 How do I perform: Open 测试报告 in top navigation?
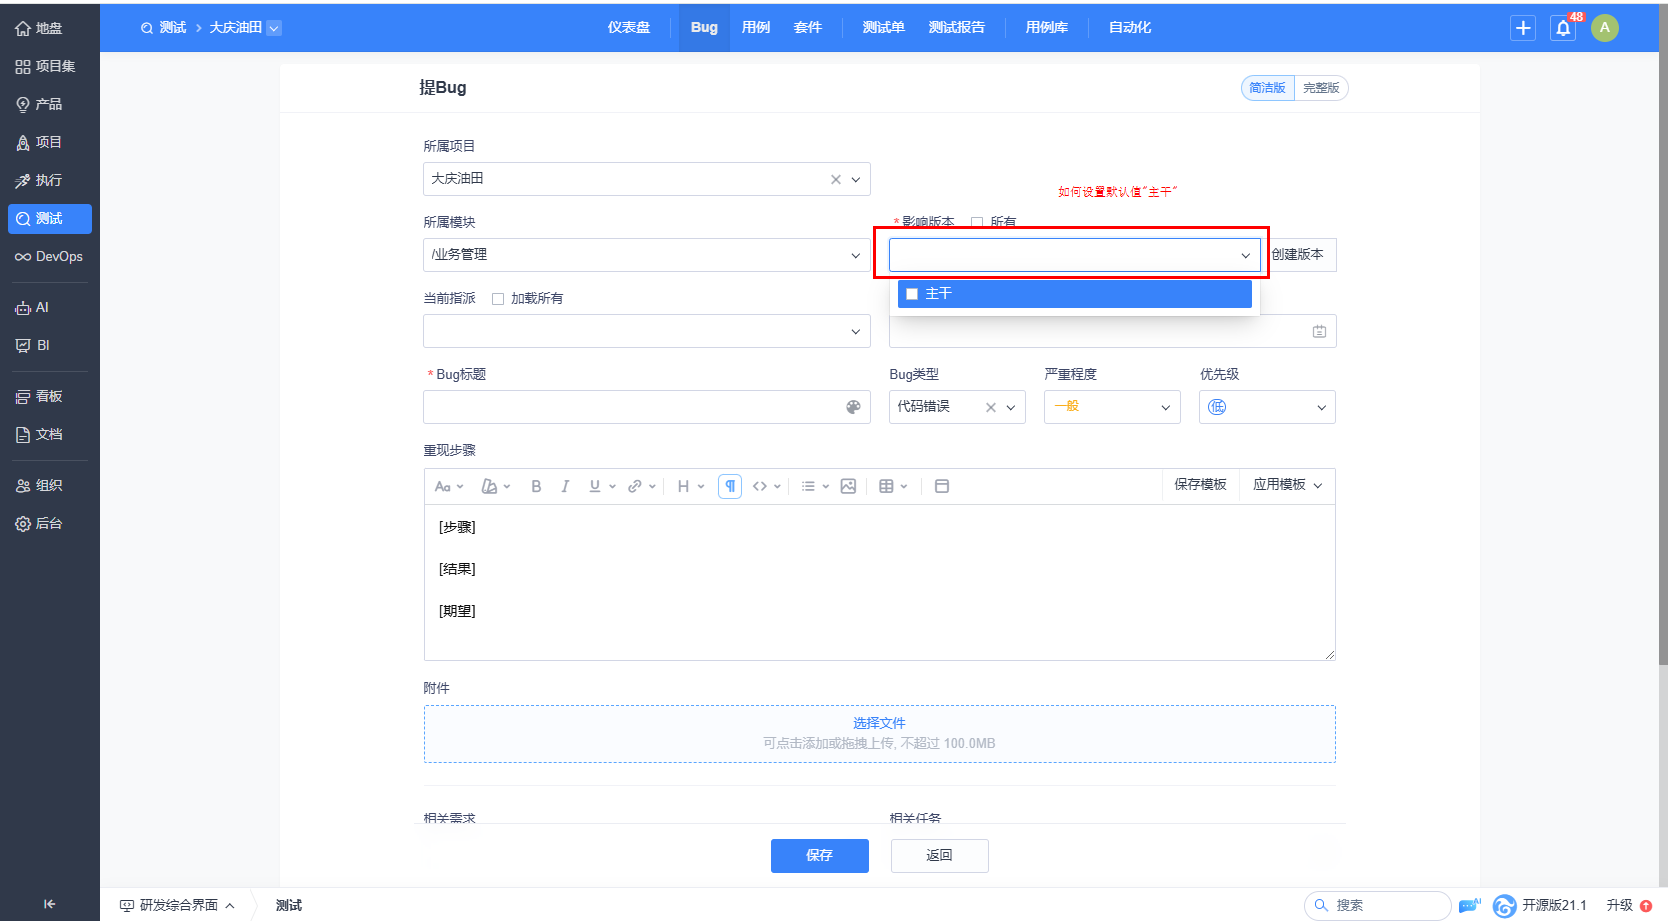(956, 28)
